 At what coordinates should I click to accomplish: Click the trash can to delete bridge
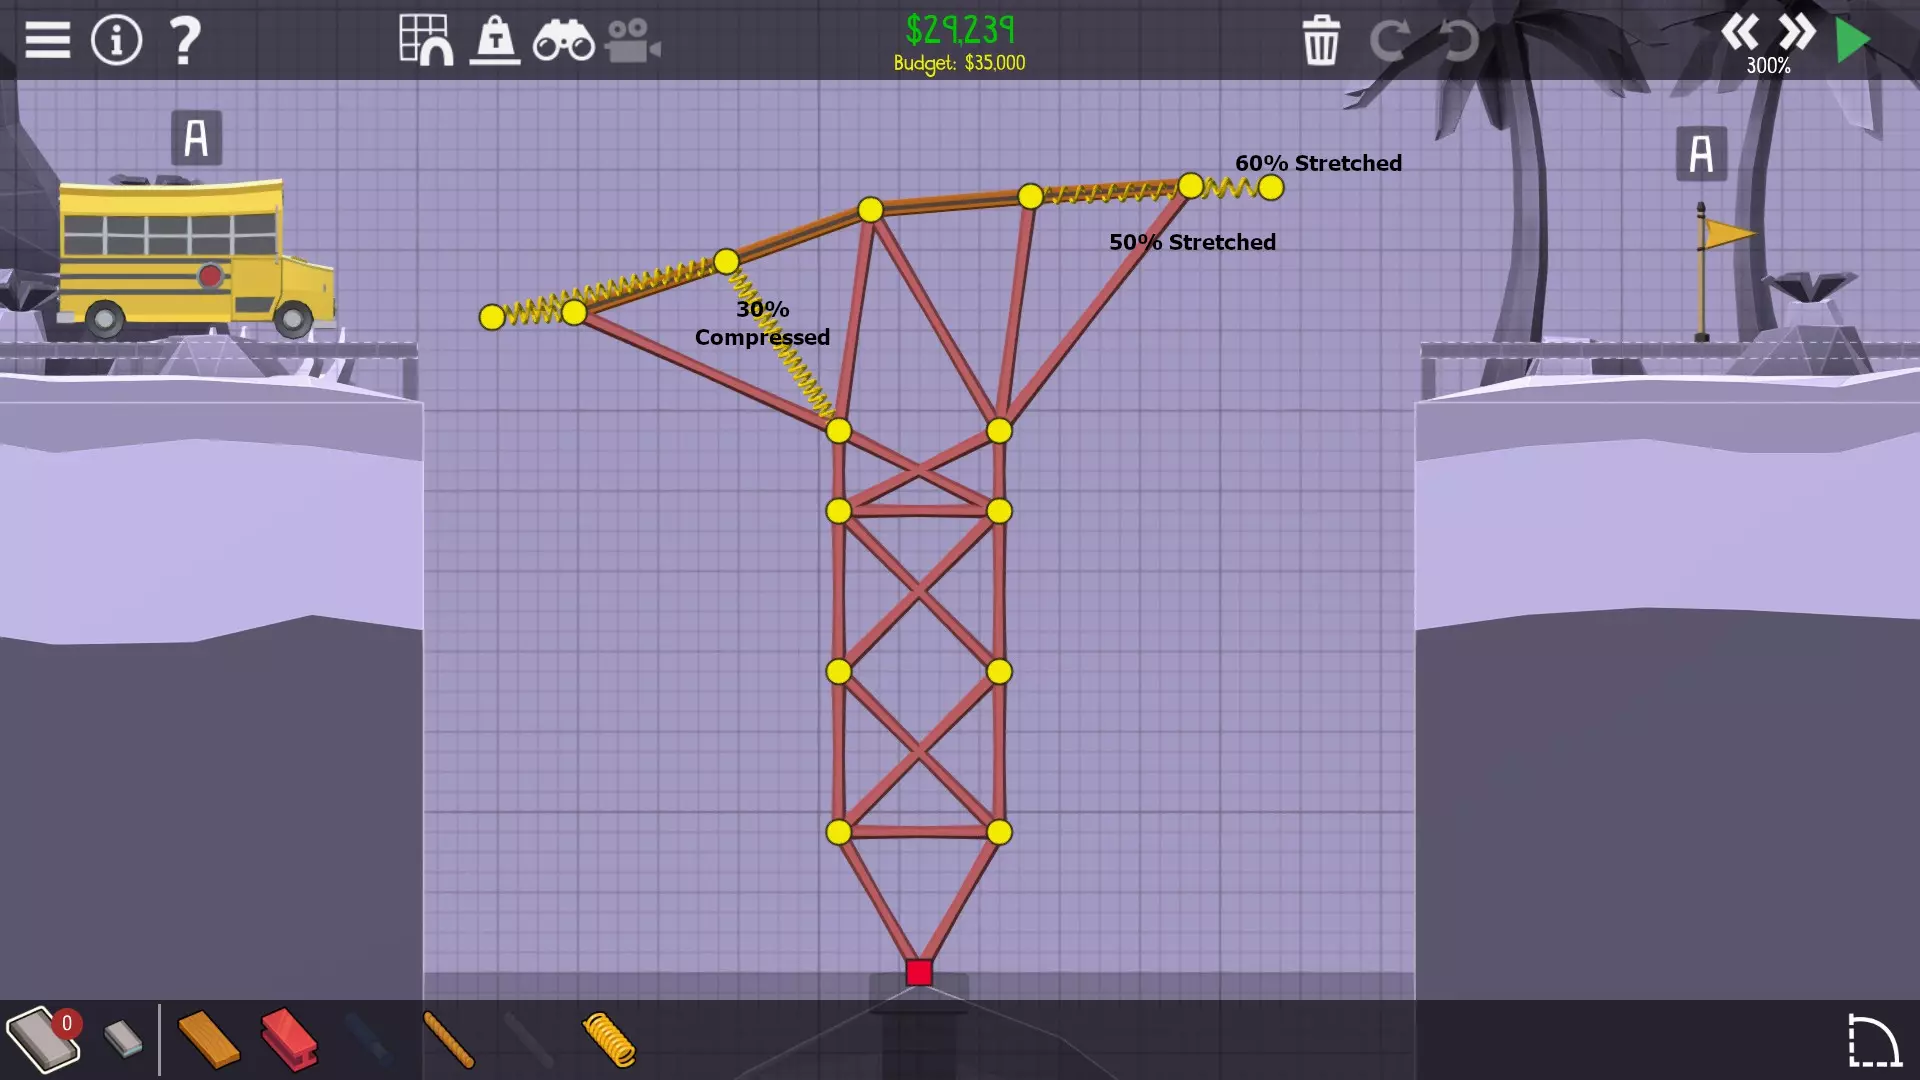point(1320,41)
